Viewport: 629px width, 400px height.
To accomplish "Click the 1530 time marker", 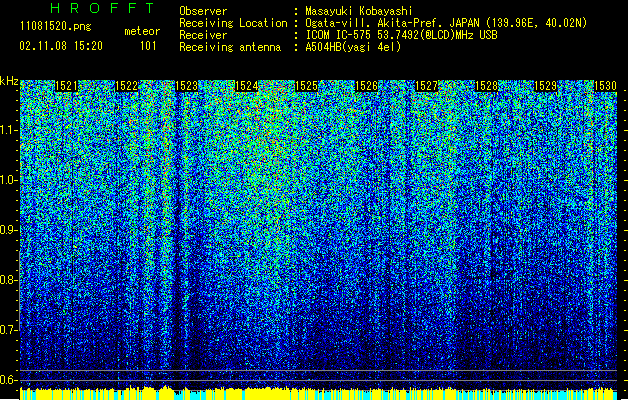I will [605, 86].
